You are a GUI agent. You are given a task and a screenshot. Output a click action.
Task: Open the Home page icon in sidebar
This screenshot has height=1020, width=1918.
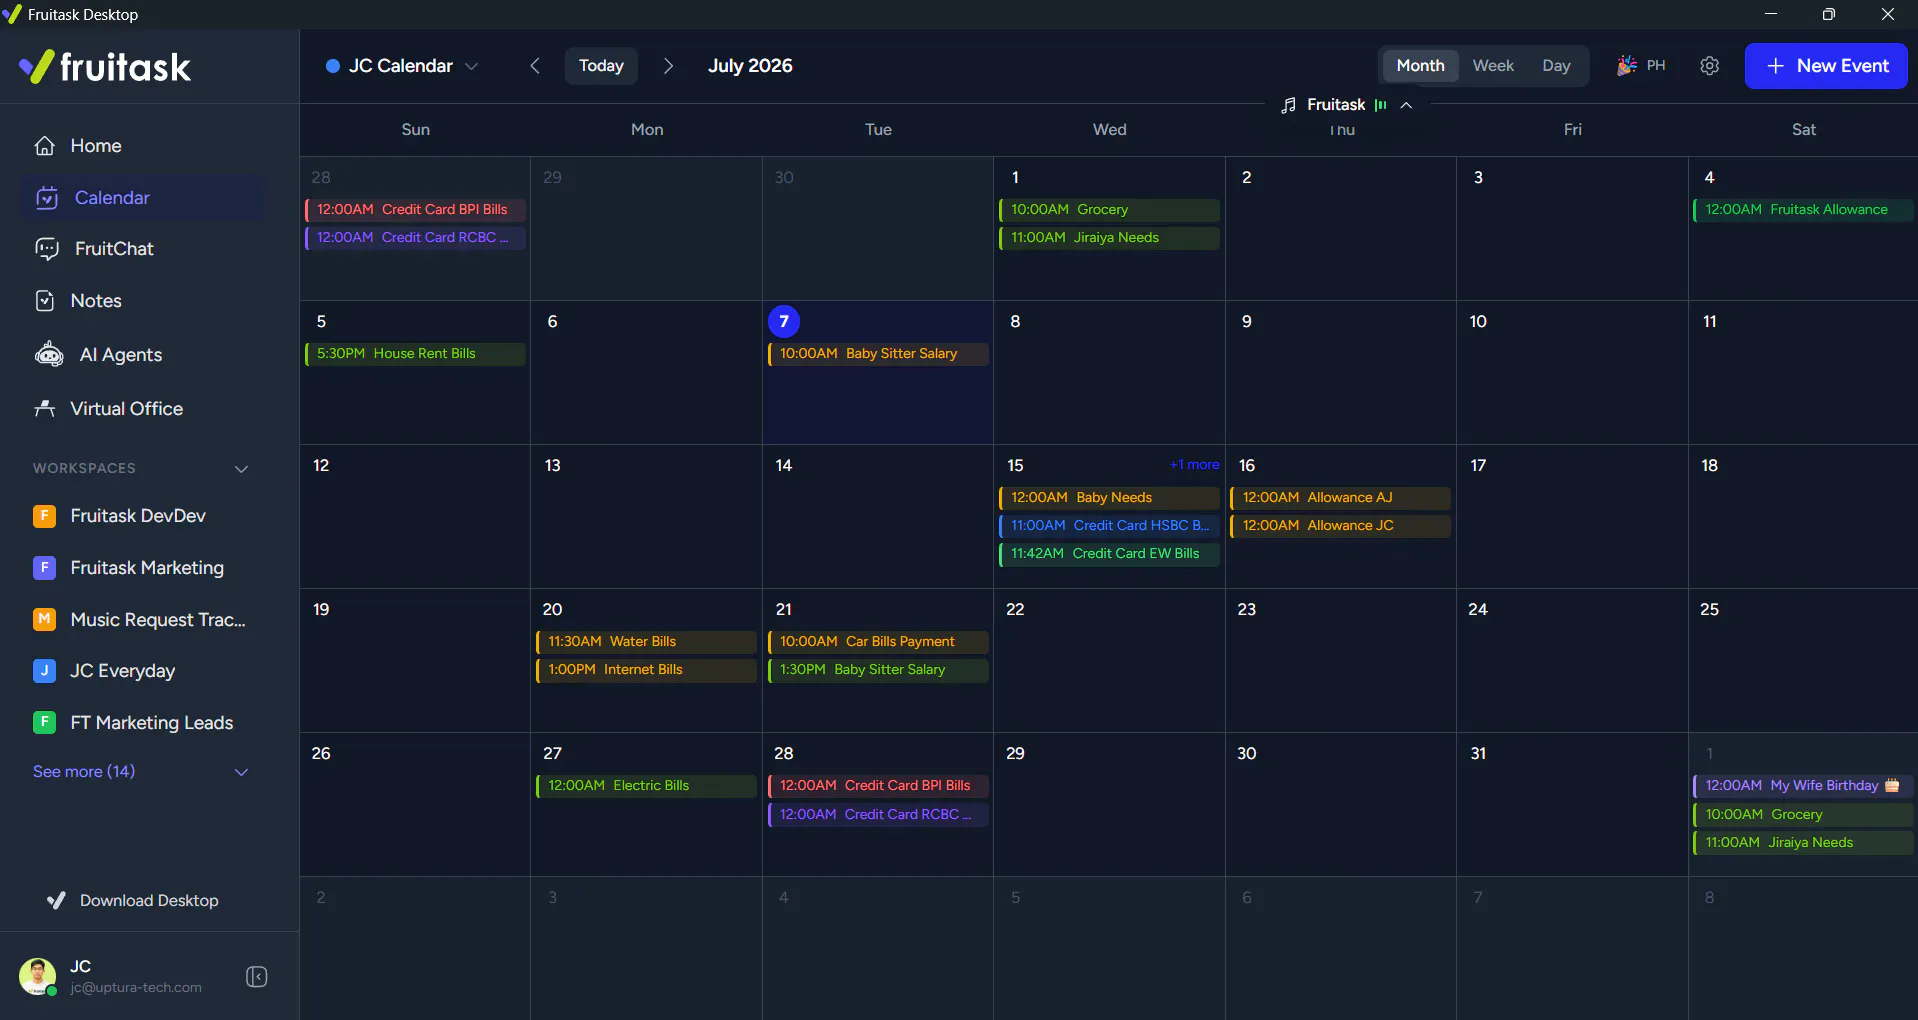pyautogui.click(x=45, y=146)
